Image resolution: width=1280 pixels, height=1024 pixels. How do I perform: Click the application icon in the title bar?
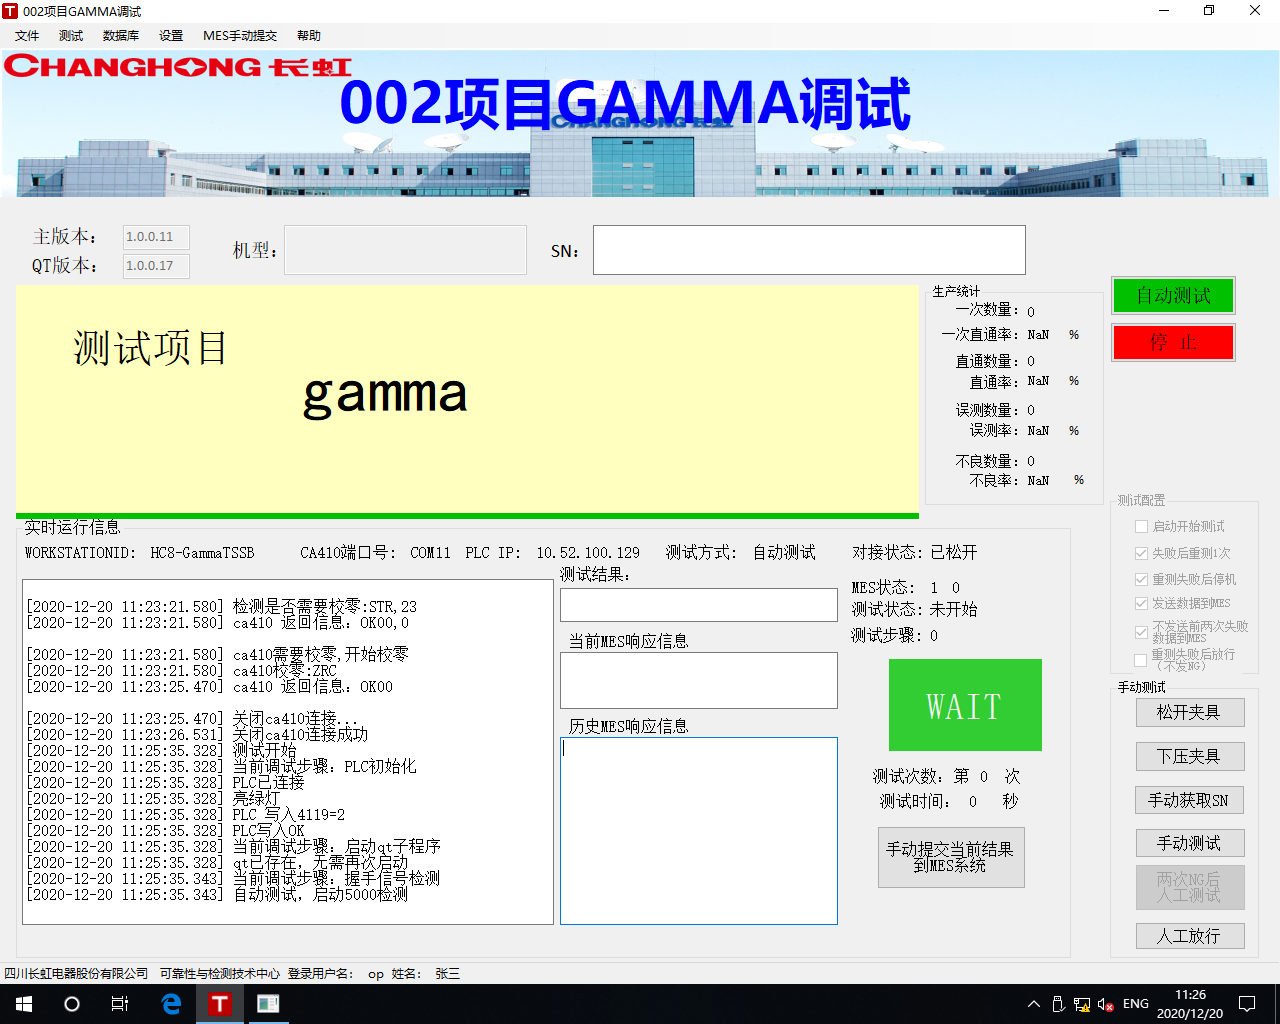click(10, 11)
